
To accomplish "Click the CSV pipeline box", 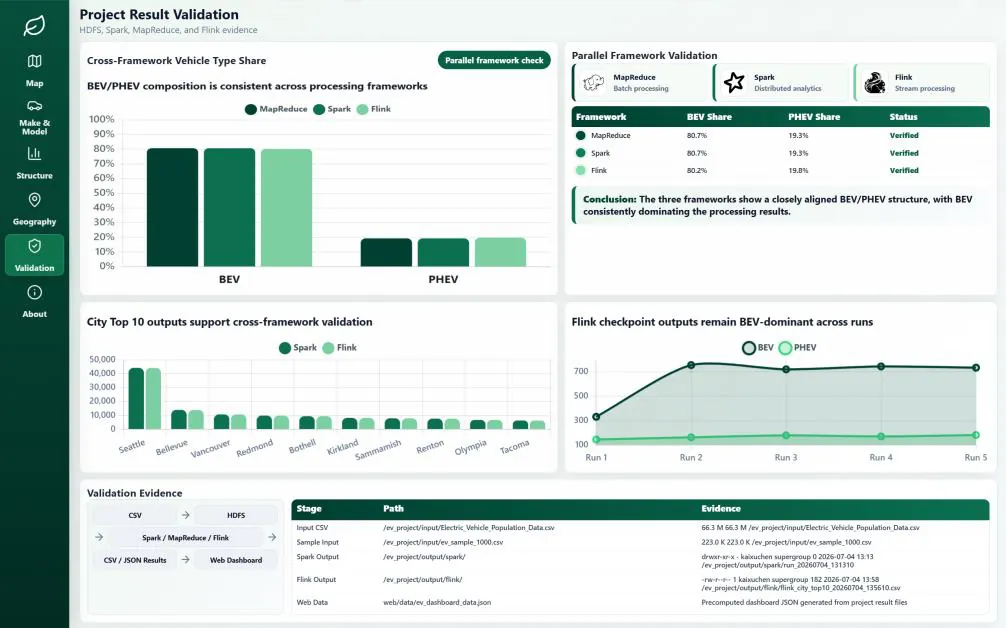I will (x=135, y=515).
